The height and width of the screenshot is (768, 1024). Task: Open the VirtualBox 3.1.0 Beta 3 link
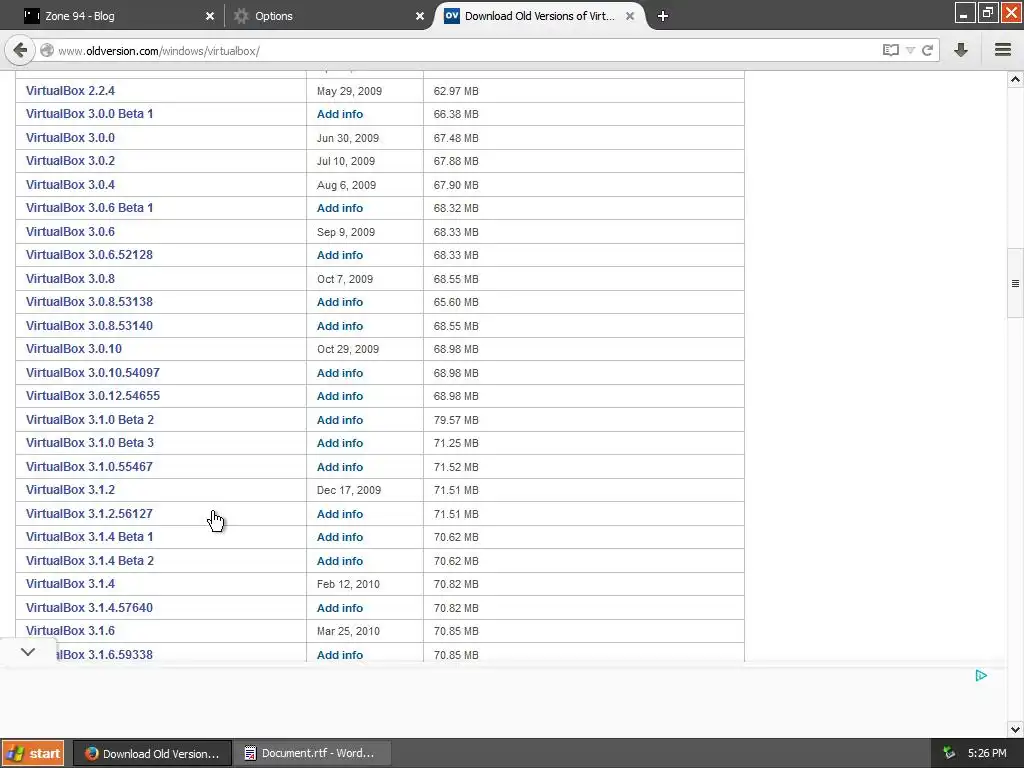coord(90,443)
